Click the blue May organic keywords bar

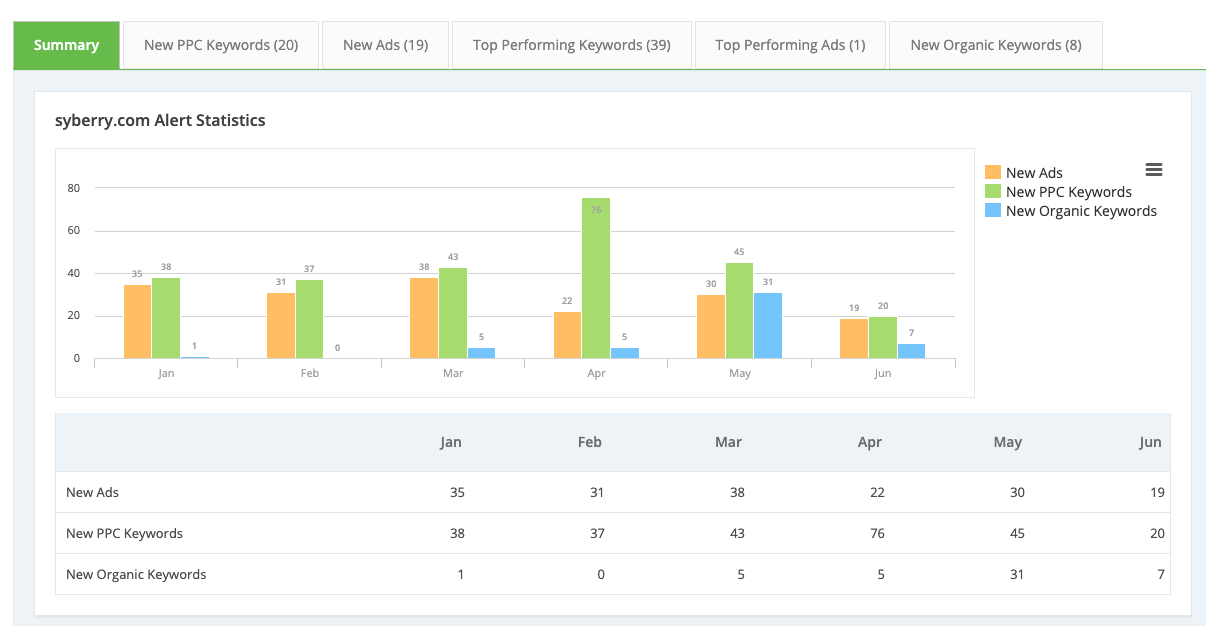pos(768,325)
